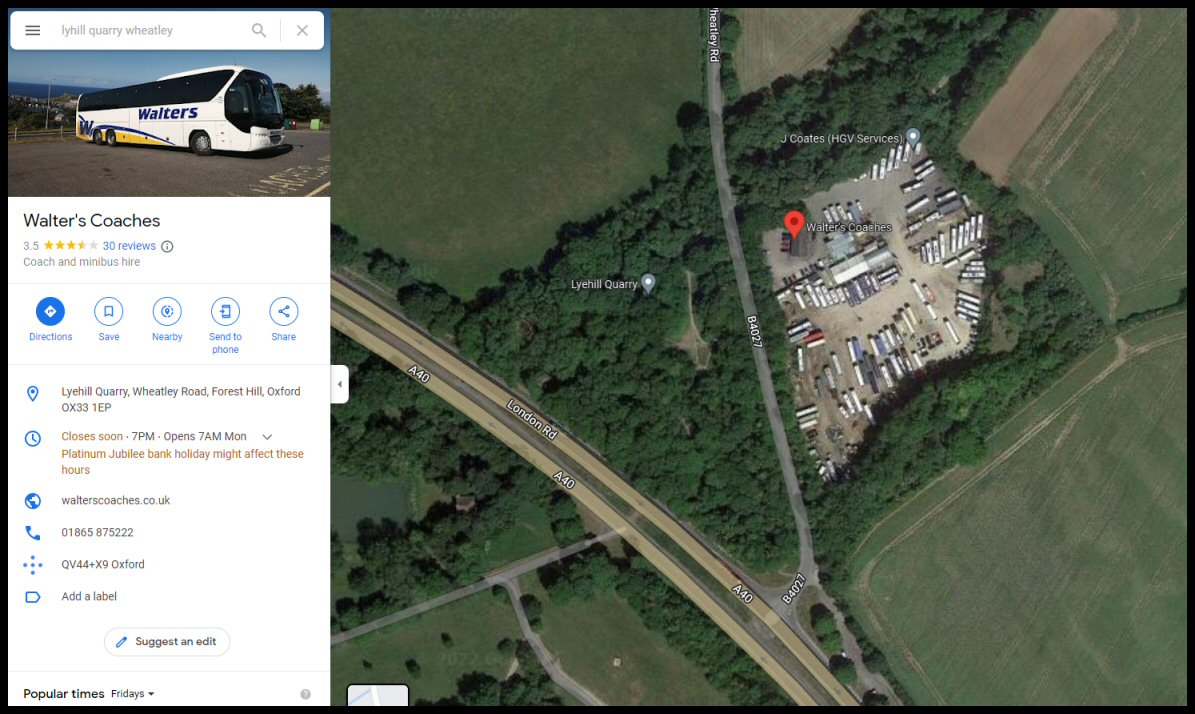Open the hamburger menu in search bar
The height and width of the screenshot is (714, 1195).
point(33,30)
